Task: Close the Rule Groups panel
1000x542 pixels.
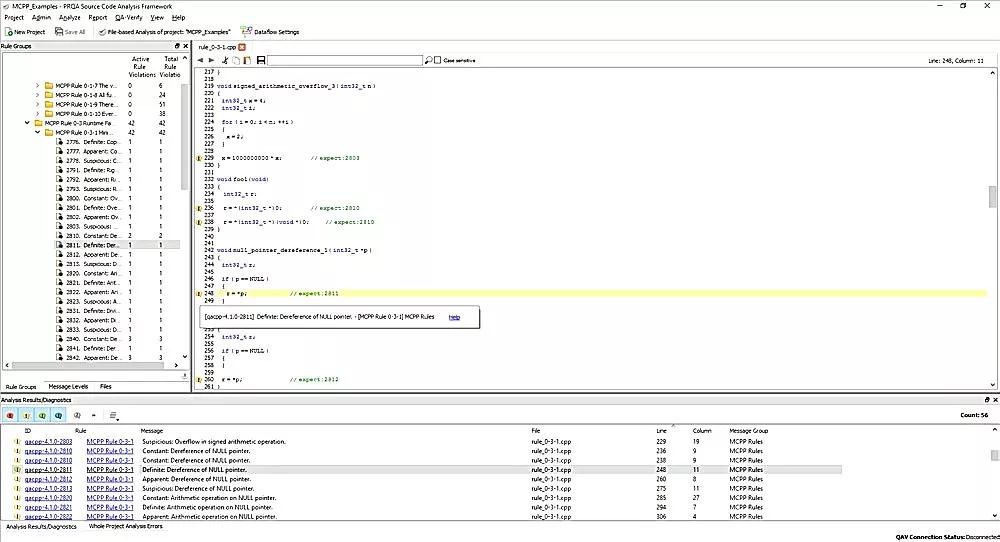Action: tap(186, 46)
